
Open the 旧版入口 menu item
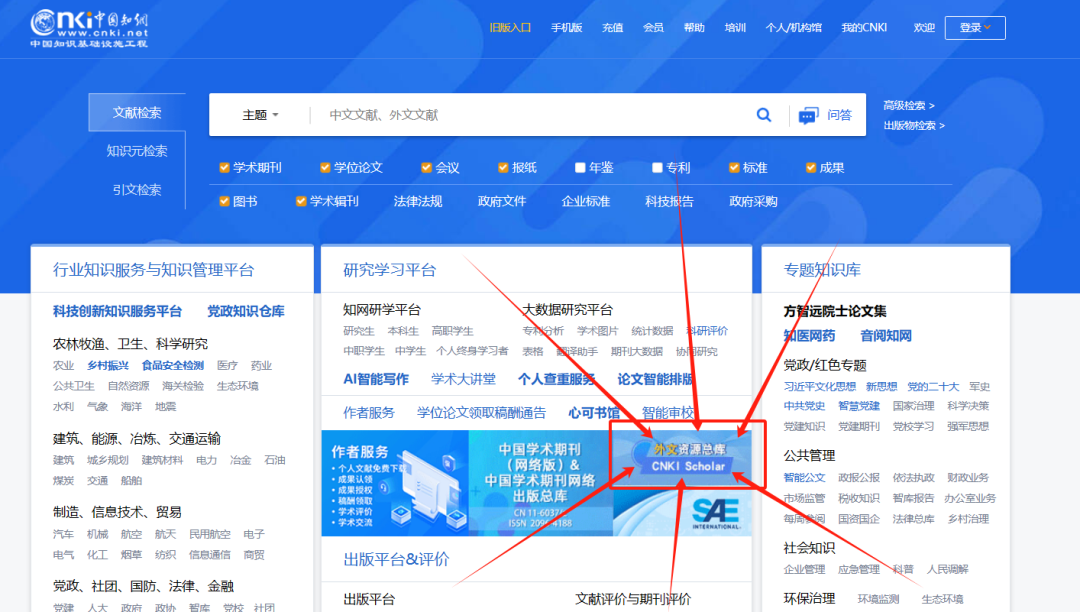510,28
